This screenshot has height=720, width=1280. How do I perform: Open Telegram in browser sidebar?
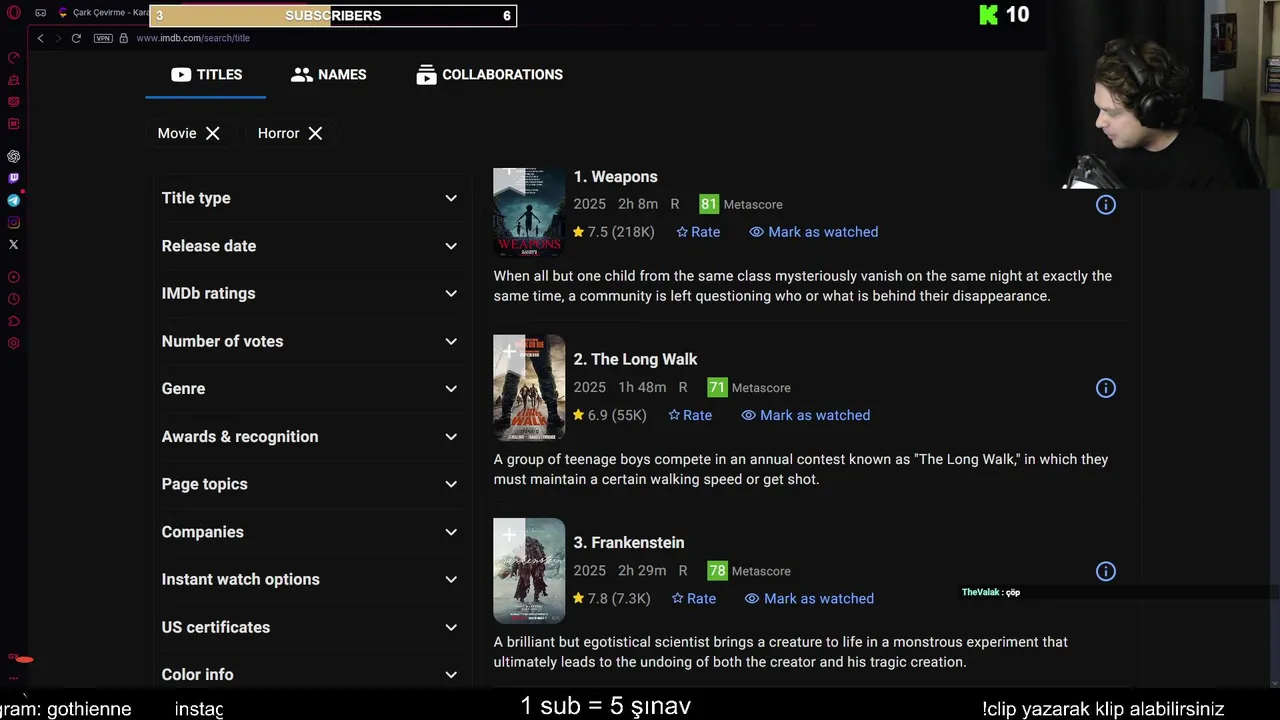14,201
